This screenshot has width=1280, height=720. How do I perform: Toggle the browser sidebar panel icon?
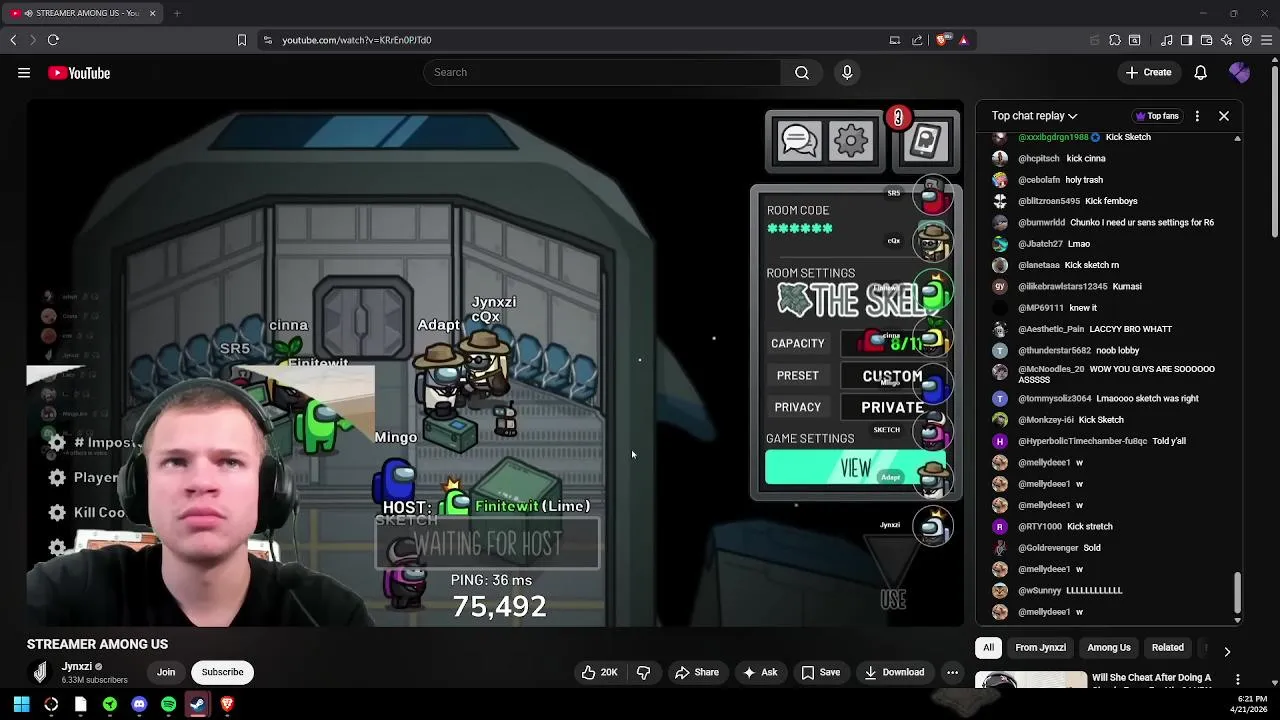(1186, 40)
